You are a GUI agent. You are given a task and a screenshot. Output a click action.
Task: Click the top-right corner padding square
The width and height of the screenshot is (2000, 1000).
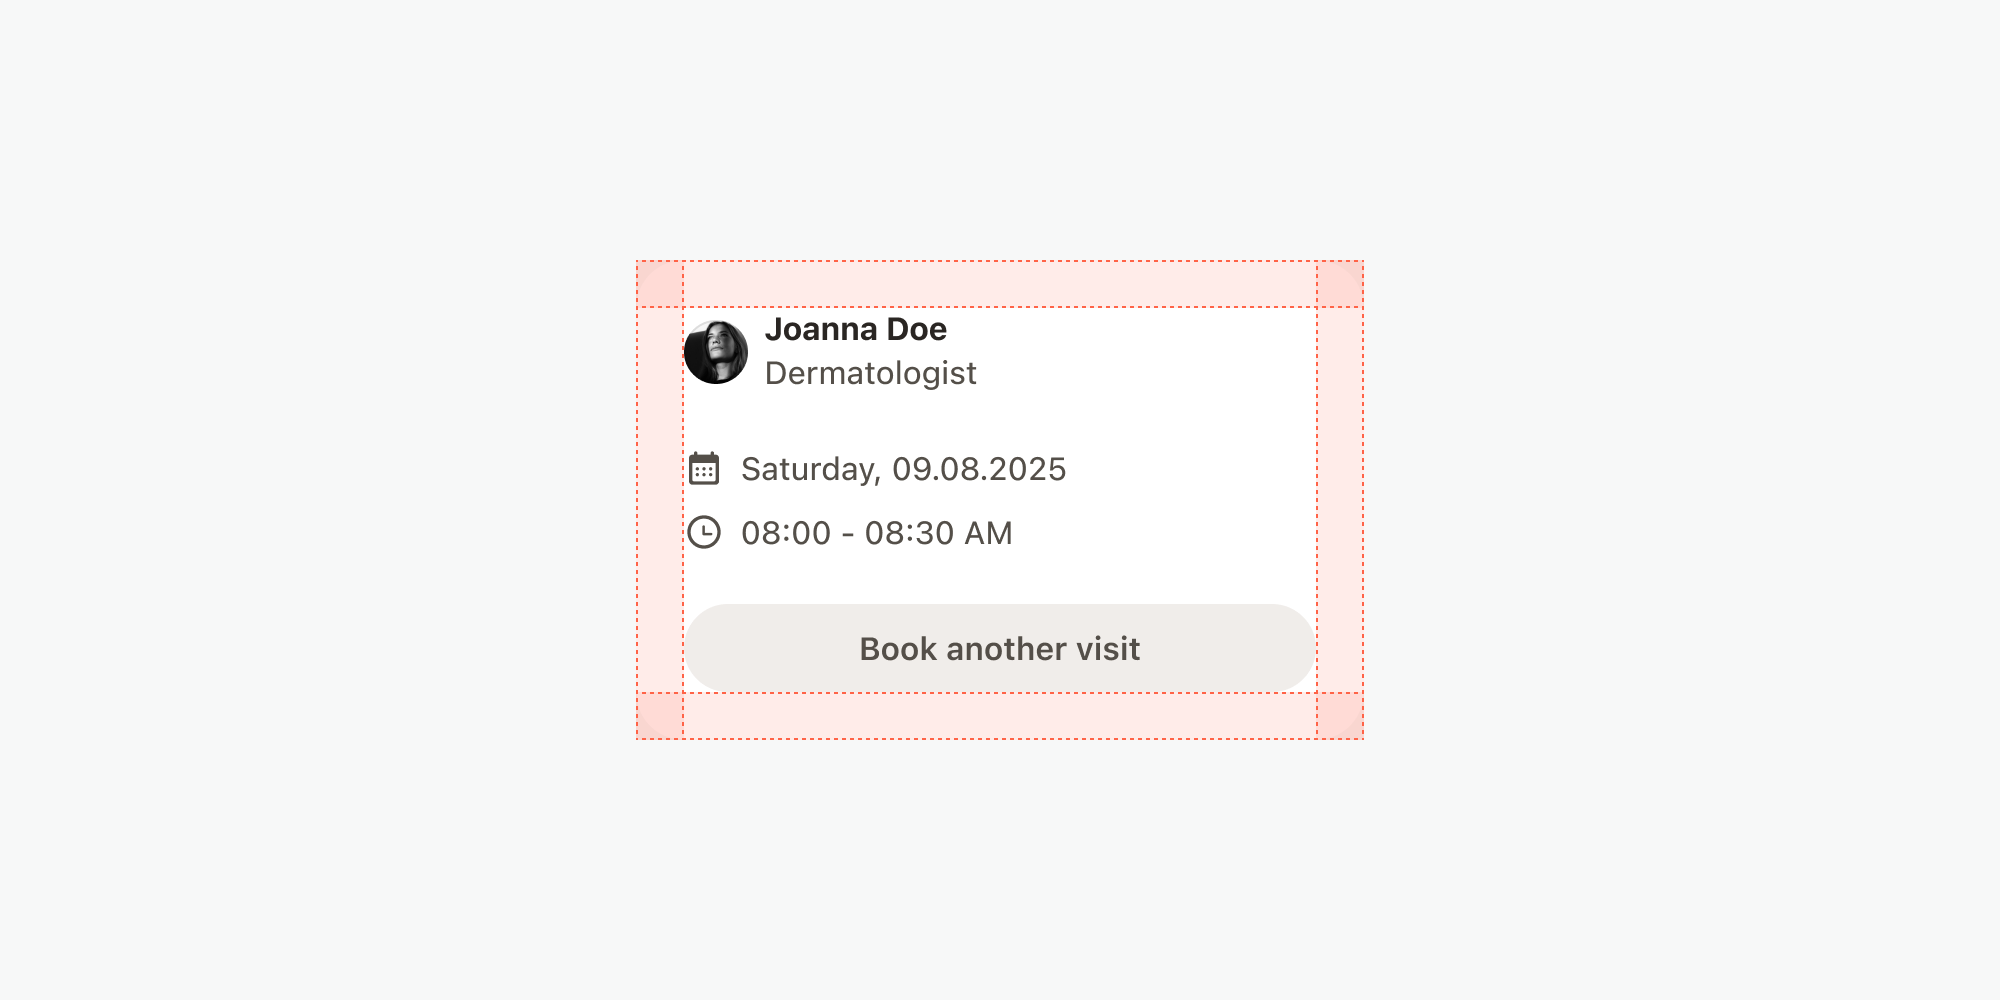click(1340, 284)
